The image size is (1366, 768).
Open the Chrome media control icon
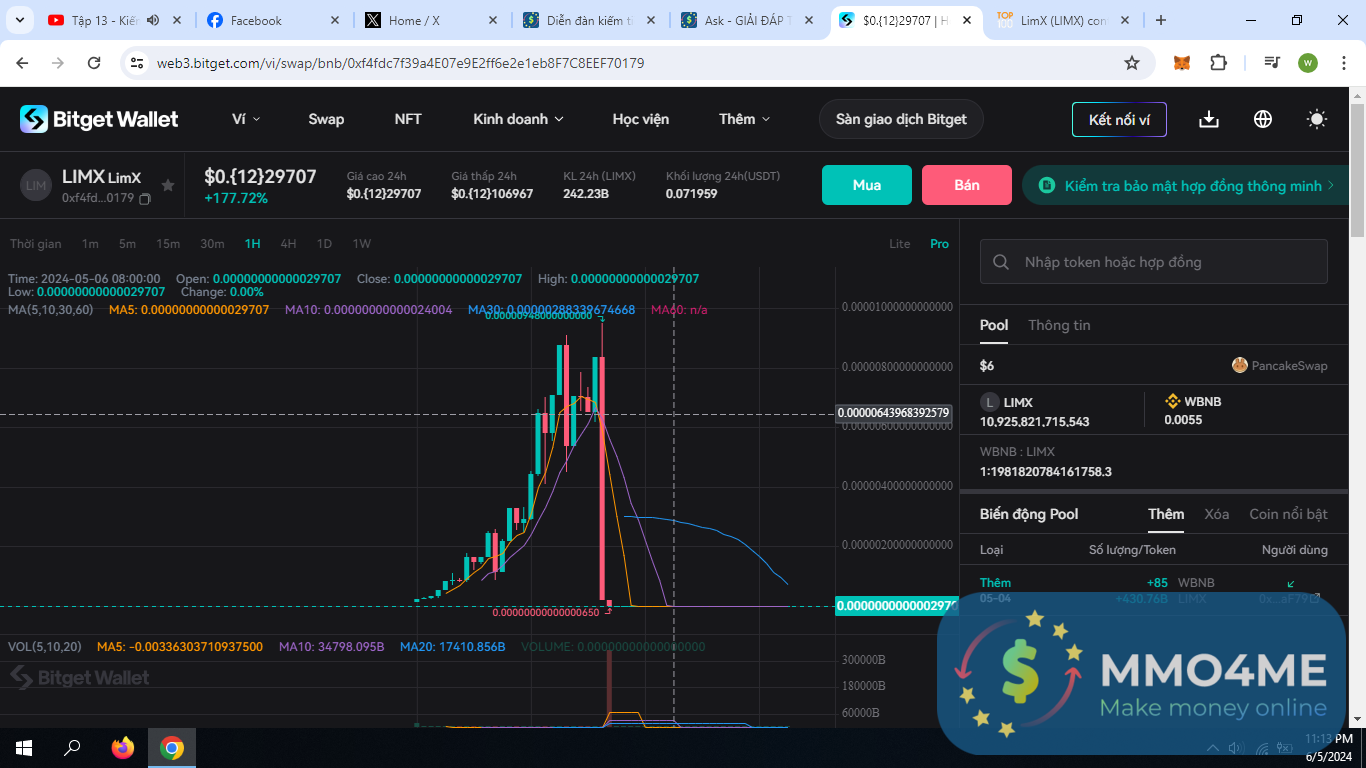[1272, 63]
